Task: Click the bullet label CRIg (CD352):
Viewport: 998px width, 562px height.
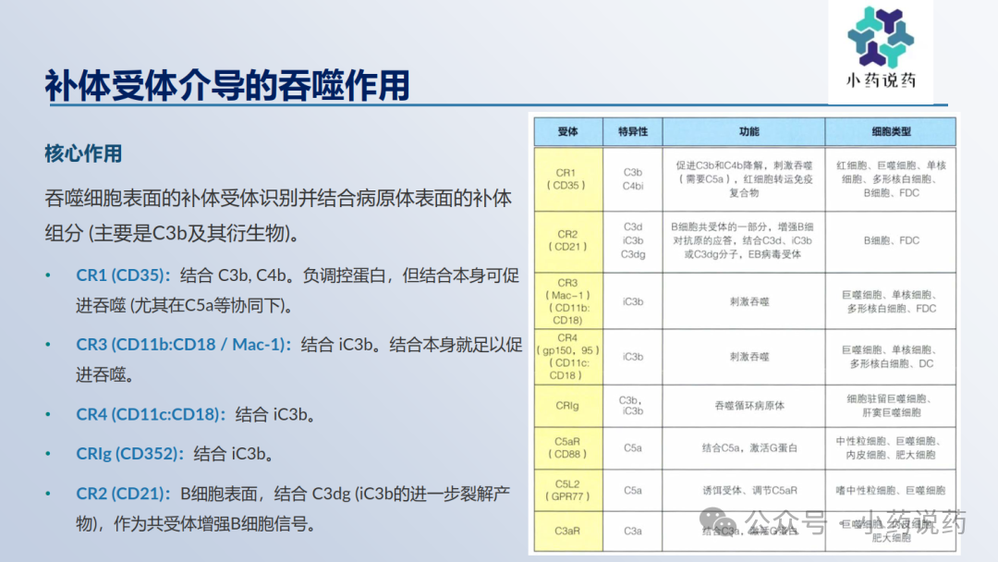Action: coord(130,454)
